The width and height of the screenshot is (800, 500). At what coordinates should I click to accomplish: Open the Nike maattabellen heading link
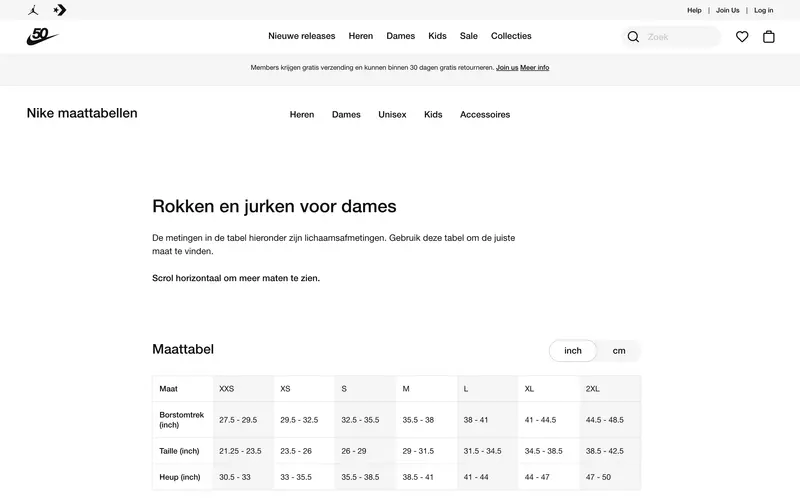tap(82, 113)
